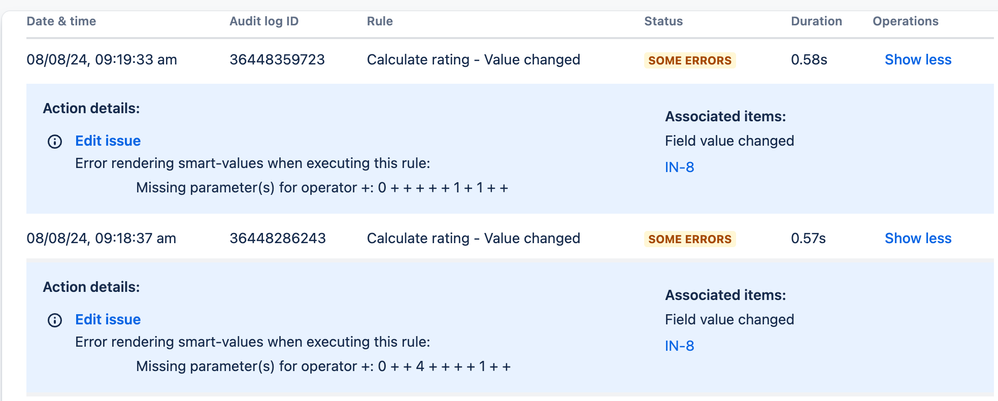Click rule name in 09:19:33 am row
998x401 pixels.
(x=474, y=60)
